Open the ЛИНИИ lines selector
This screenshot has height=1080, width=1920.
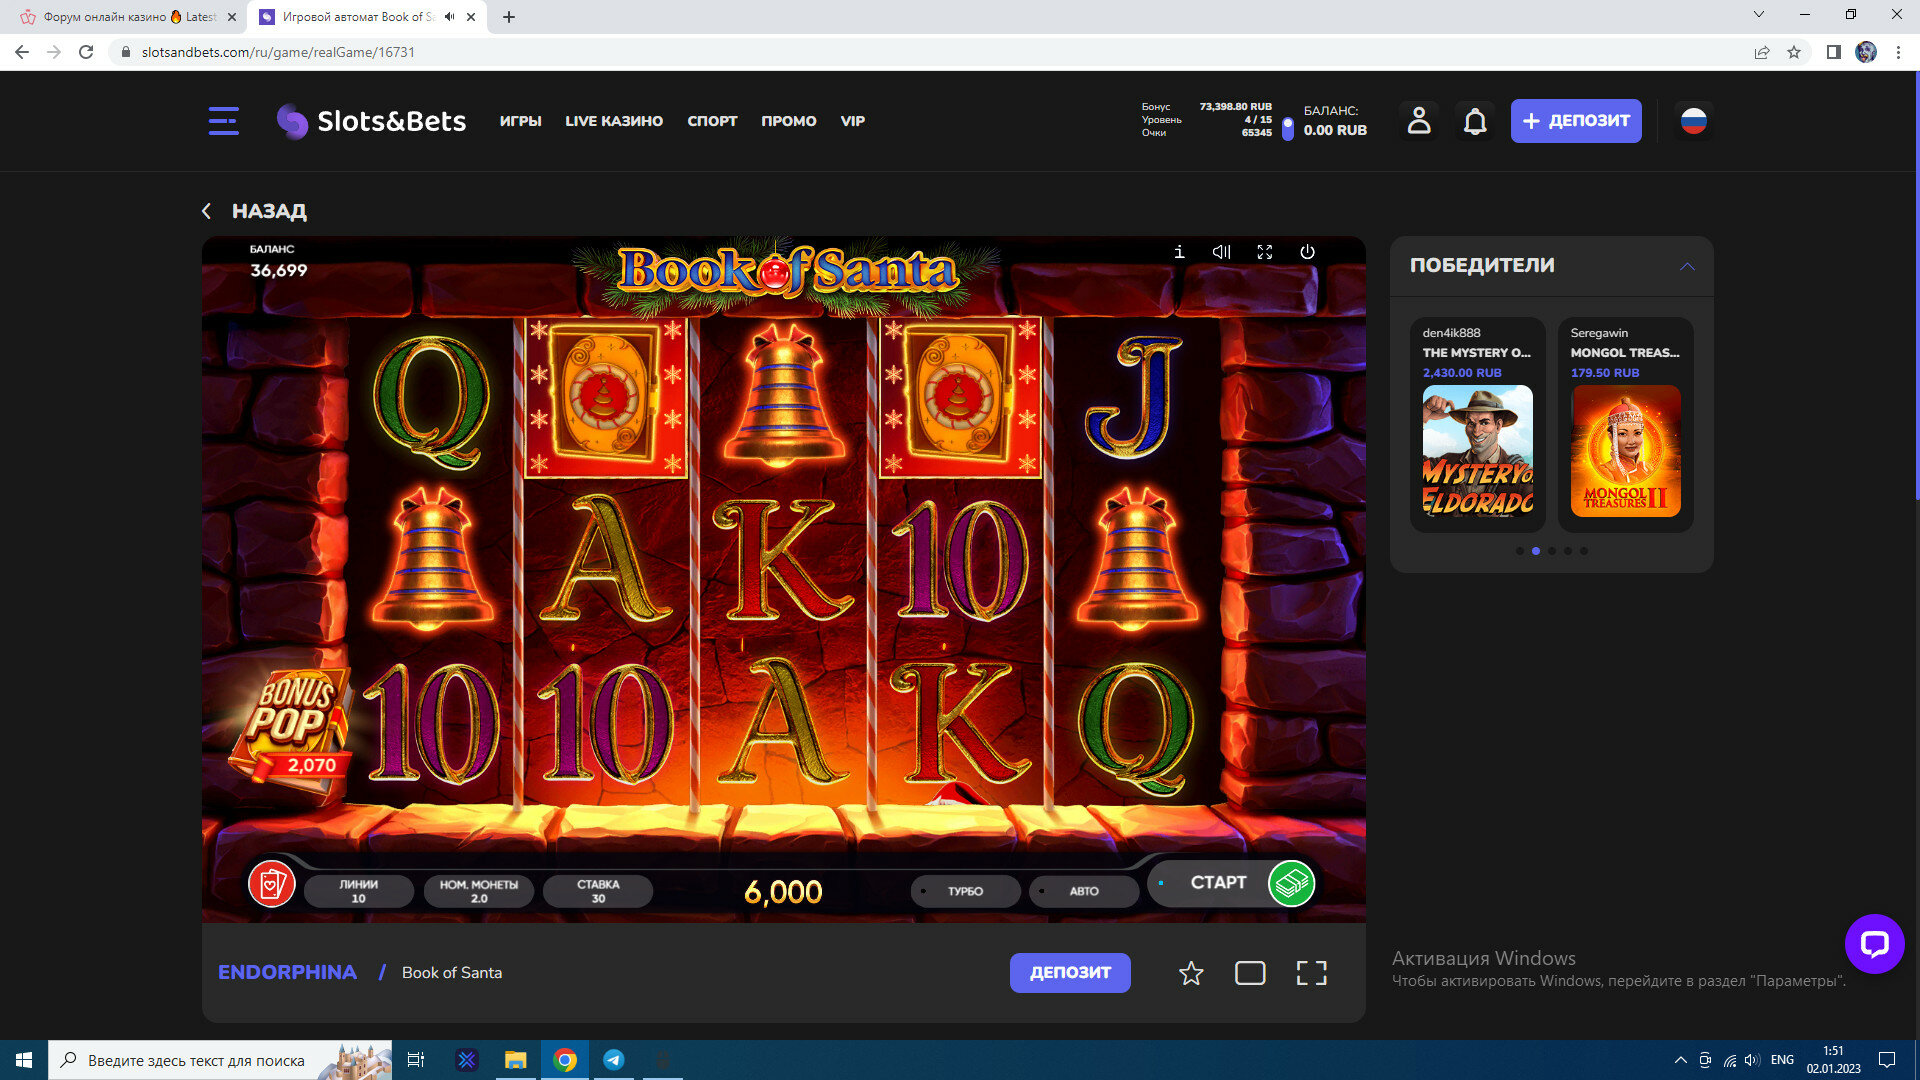click(x=358, y=891)
